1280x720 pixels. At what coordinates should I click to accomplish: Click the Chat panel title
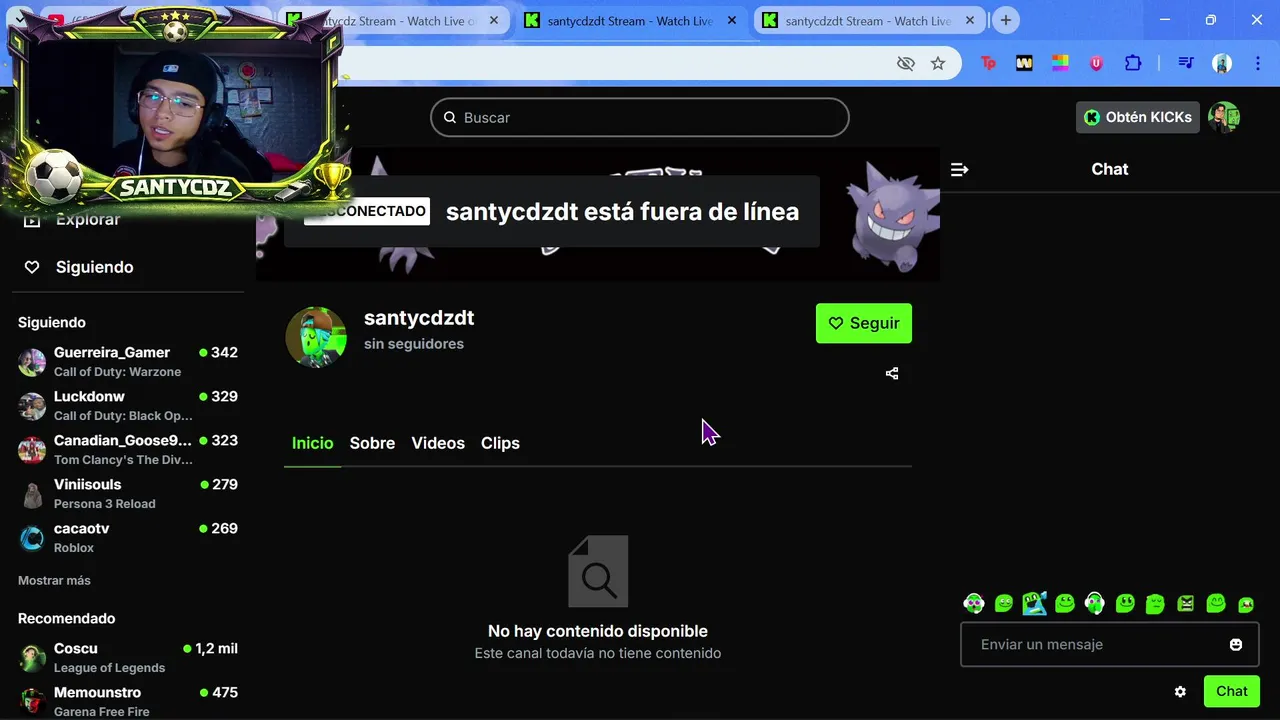pyautogui.click(x=1110, y=169)
